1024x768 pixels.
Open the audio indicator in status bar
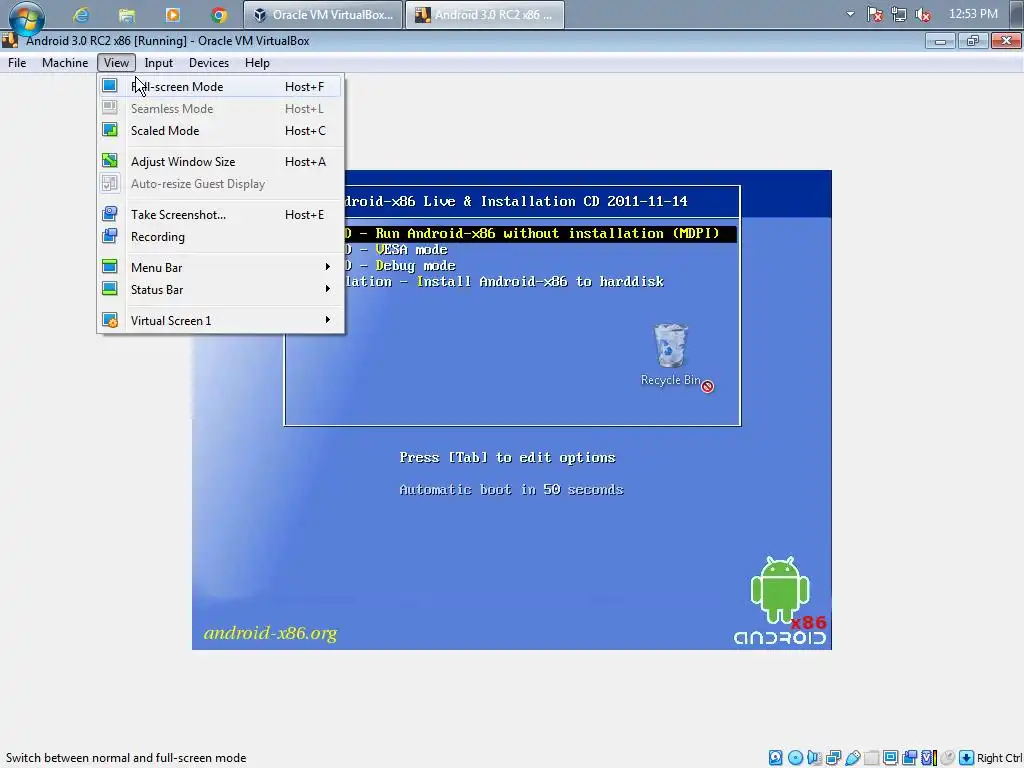pos(814,758)
